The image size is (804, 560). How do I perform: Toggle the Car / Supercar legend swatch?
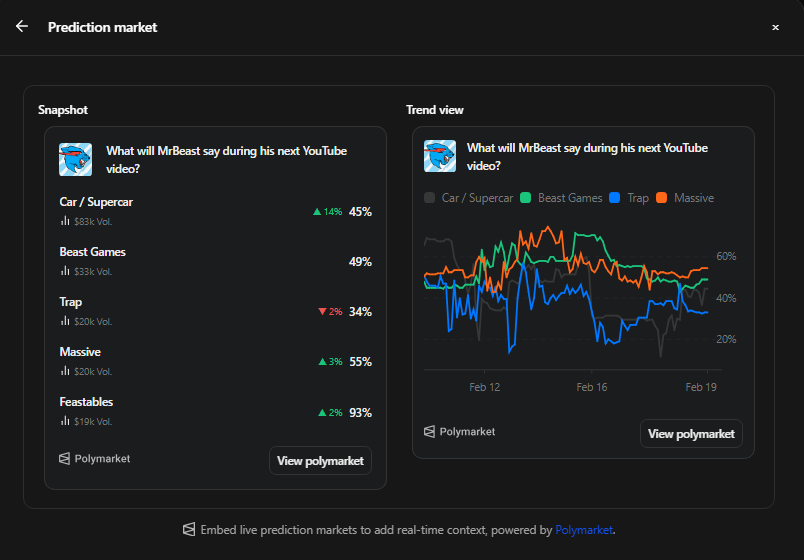(430, 198)
